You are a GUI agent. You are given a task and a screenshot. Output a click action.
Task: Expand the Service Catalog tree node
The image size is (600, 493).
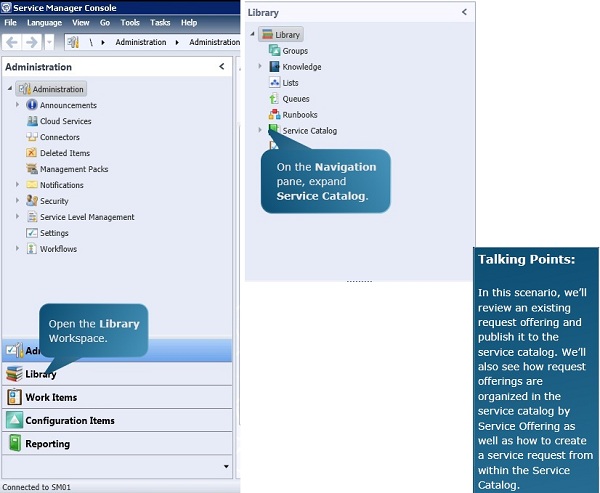point(260,130)
